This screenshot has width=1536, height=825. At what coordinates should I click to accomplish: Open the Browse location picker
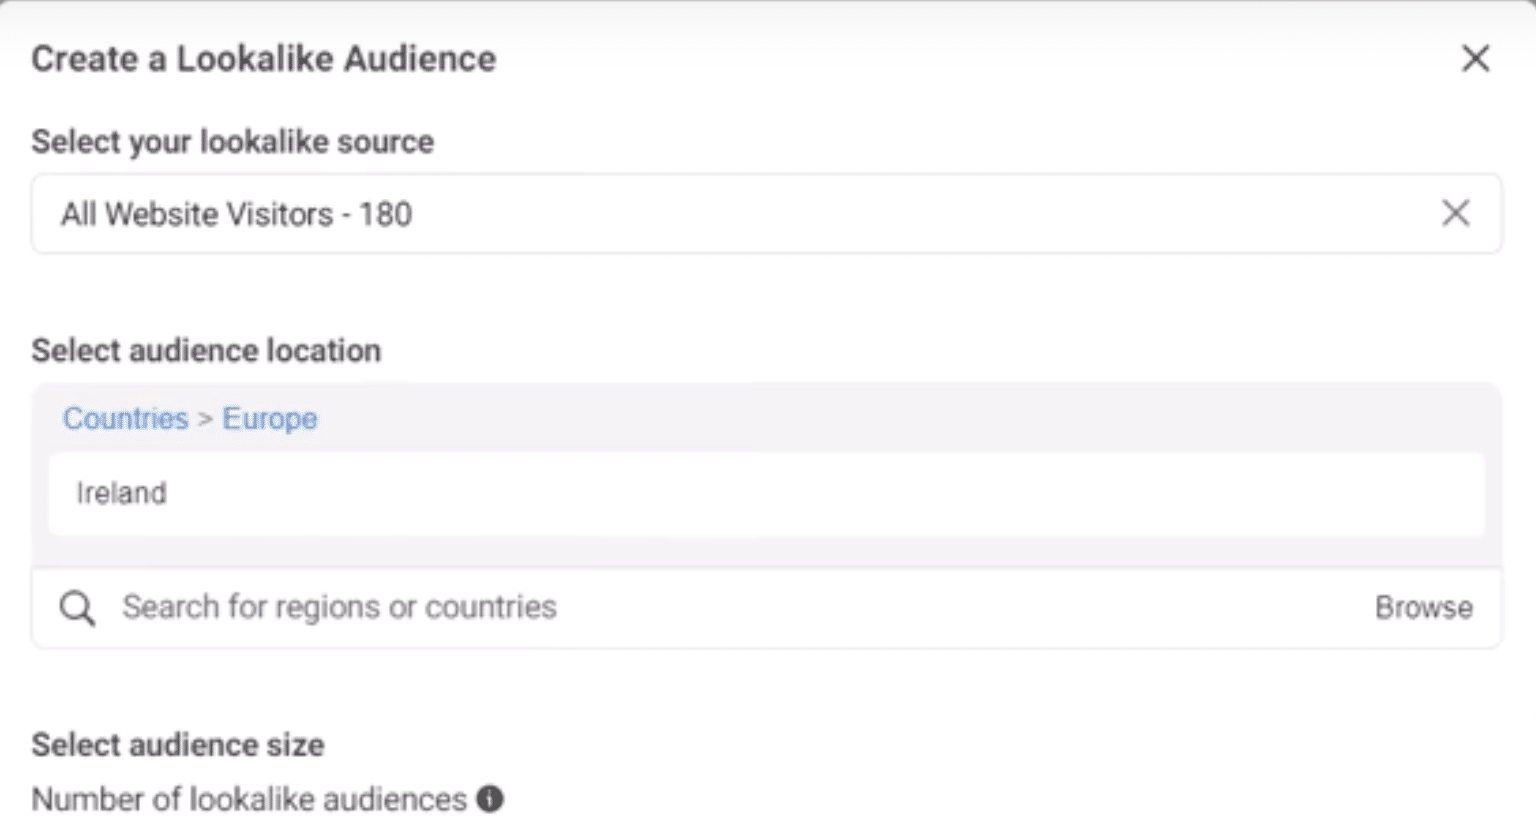coord(1423,607)
